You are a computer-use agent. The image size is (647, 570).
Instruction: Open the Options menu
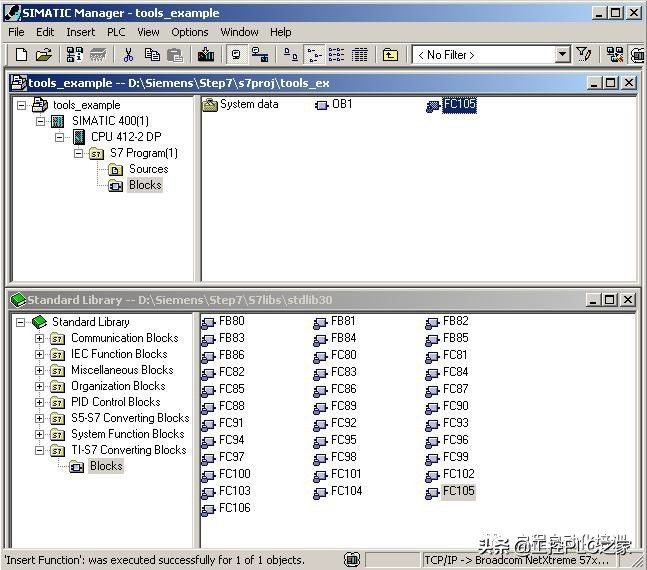(x=189, y=32)
